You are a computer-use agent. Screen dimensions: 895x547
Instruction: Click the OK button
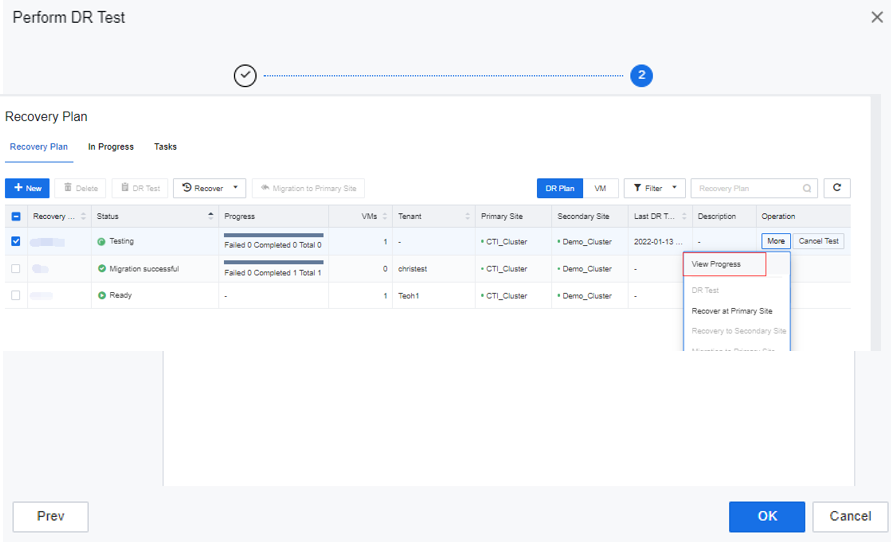(x=767, y=517)
